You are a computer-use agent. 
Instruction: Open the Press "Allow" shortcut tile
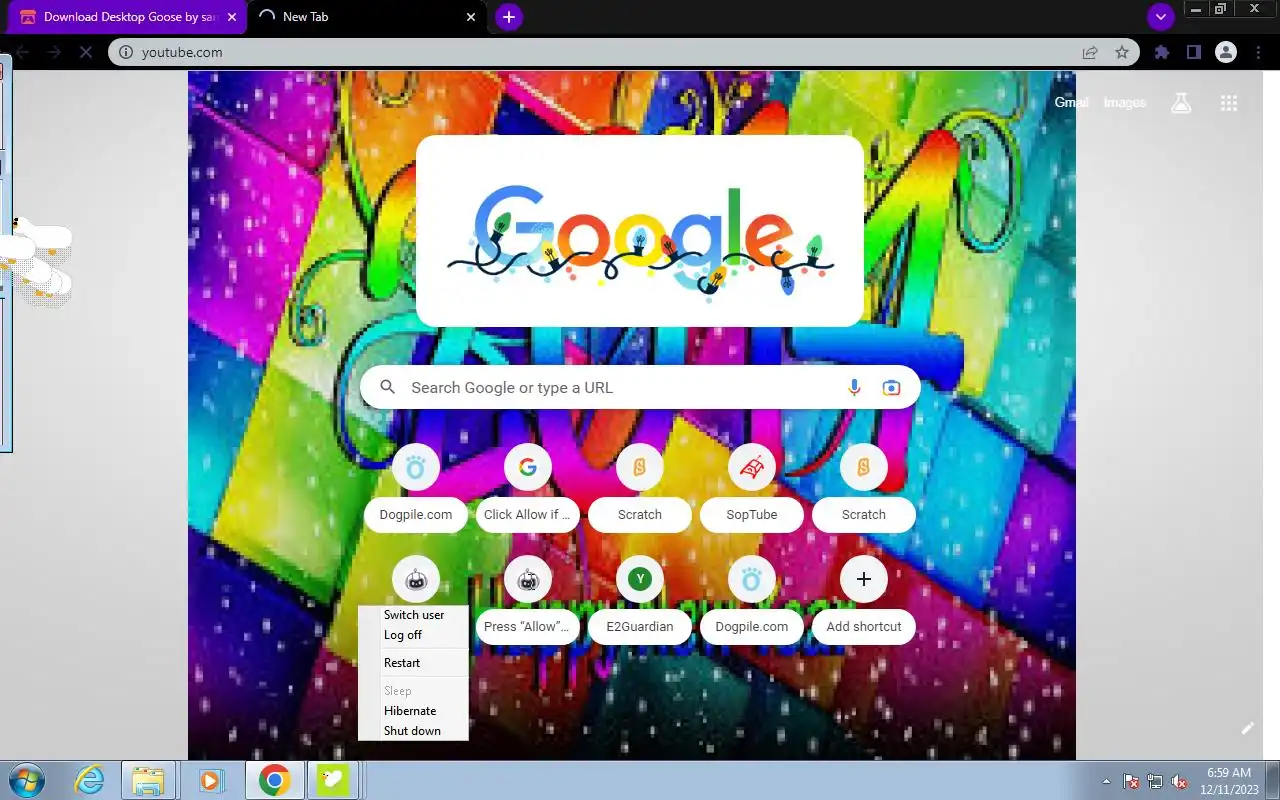pyautogui.click(x=528, y=599)
